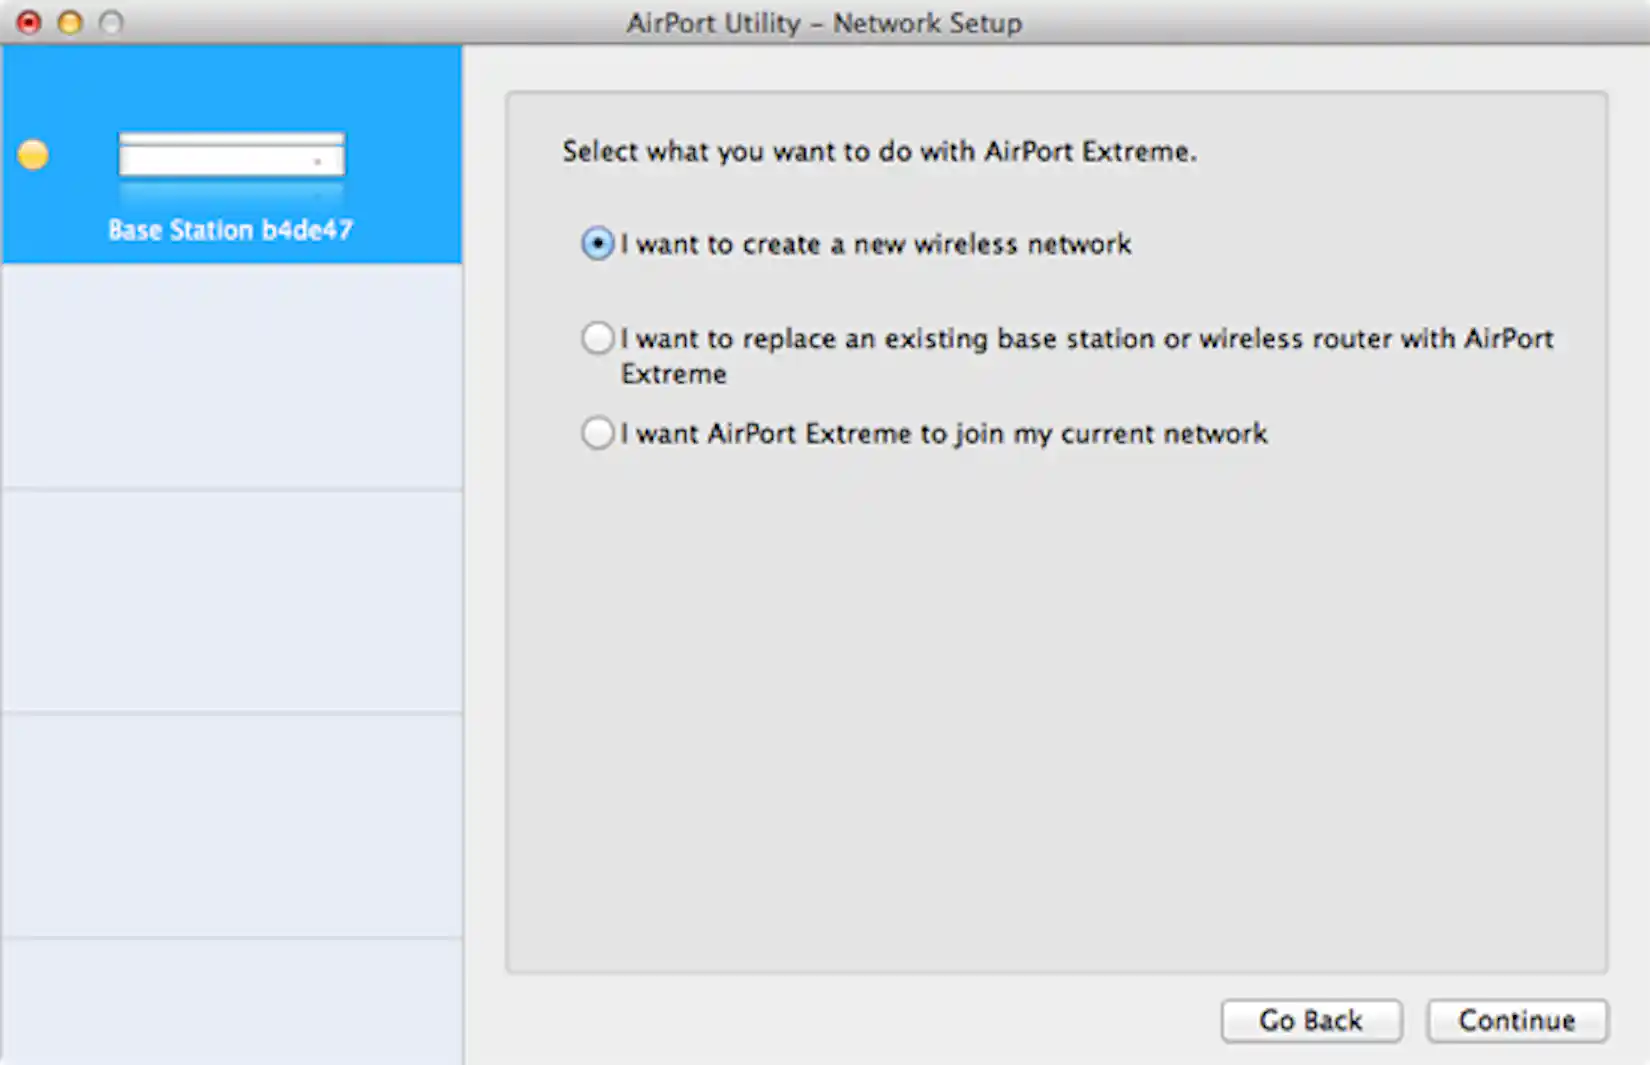Select 'I want to create a new wireless network'
Viewport: 1650px width, 1065px height.
click(597, 243)
